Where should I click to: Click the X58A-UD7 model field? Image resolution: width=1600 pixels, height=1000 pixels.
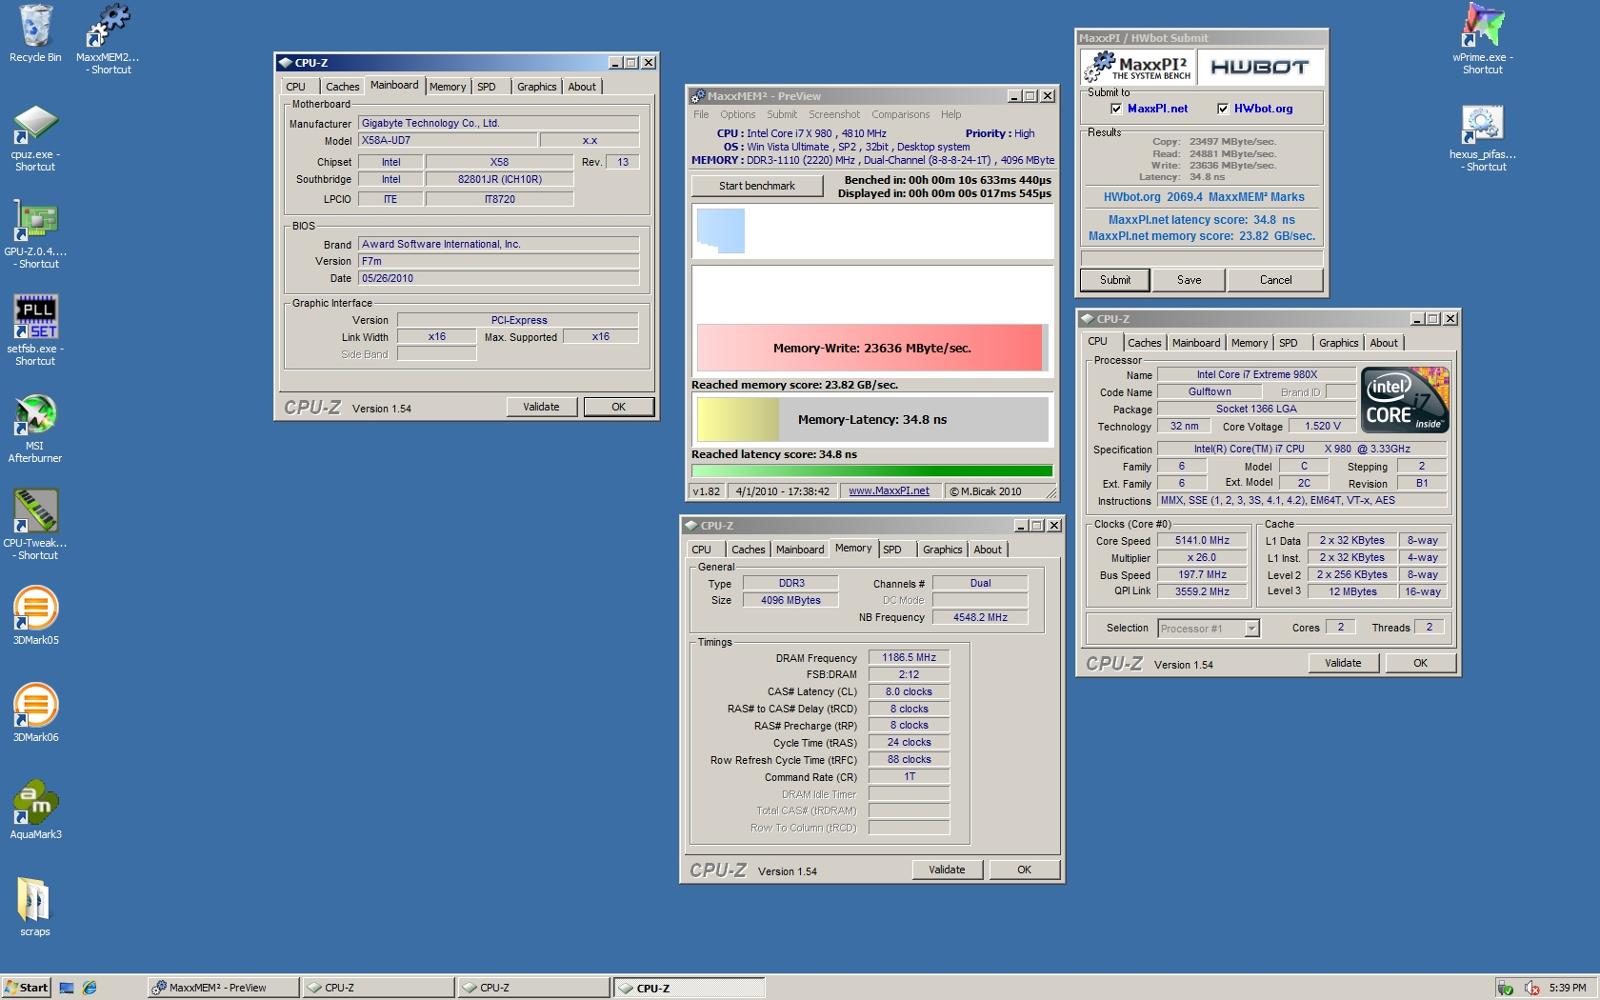coord(447,141)
